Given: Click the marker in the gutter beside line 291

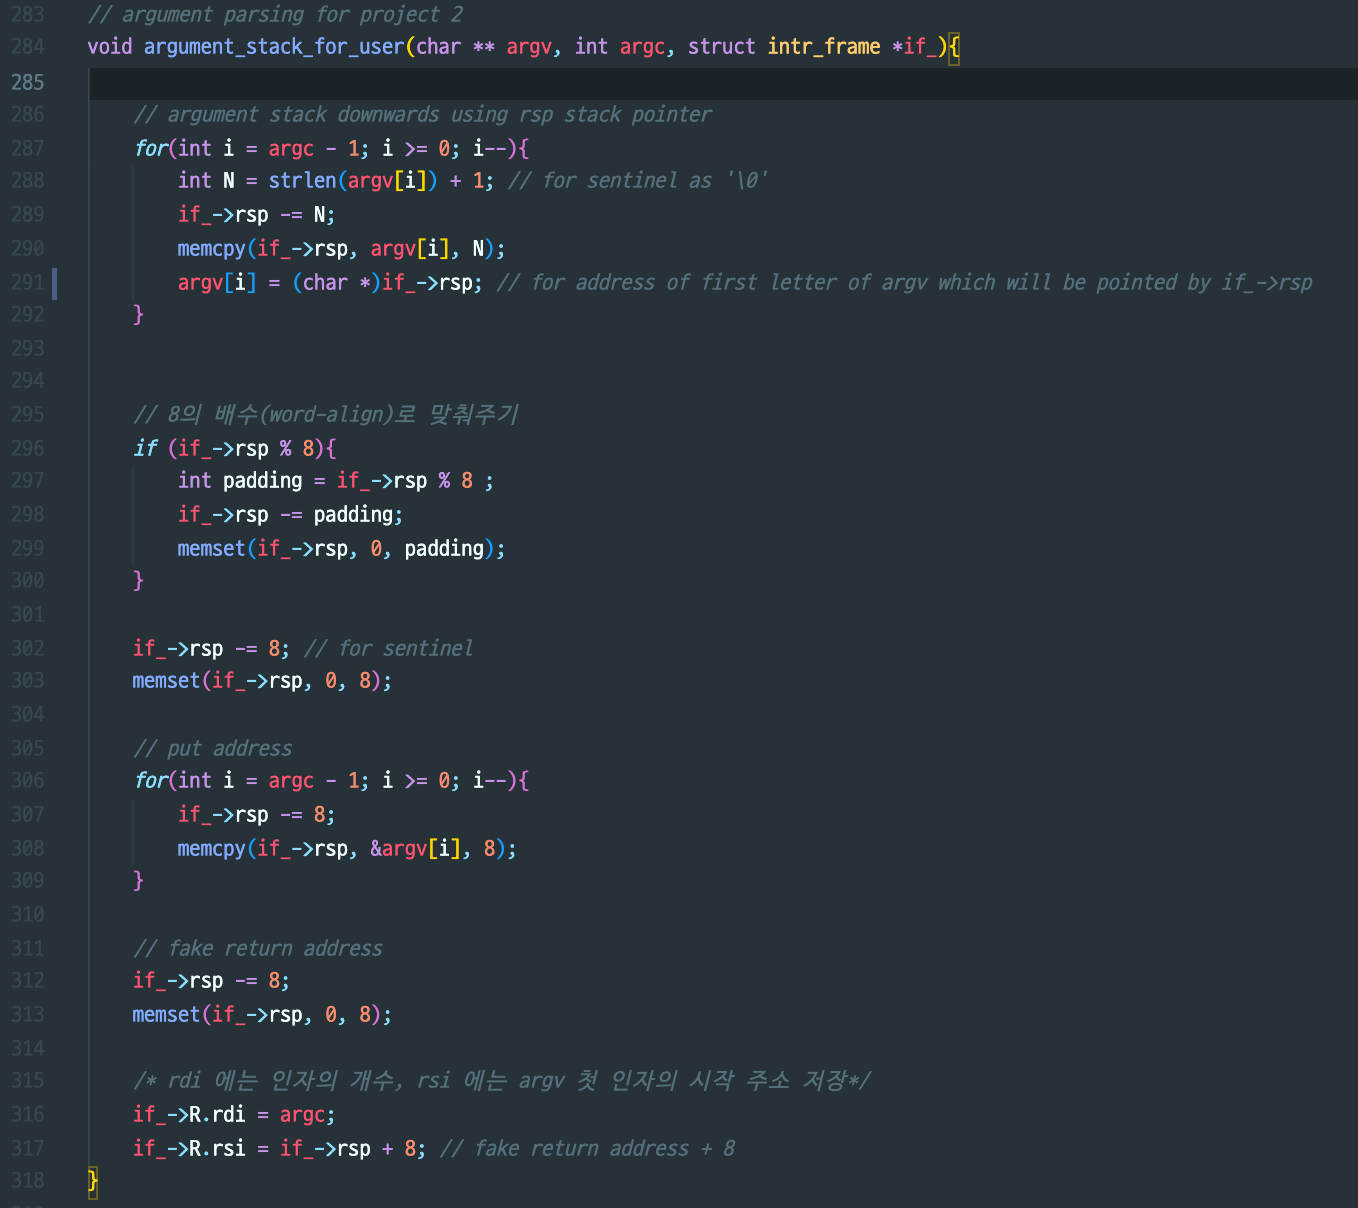Looking at the screenshot, I should (x=55, y=283).
